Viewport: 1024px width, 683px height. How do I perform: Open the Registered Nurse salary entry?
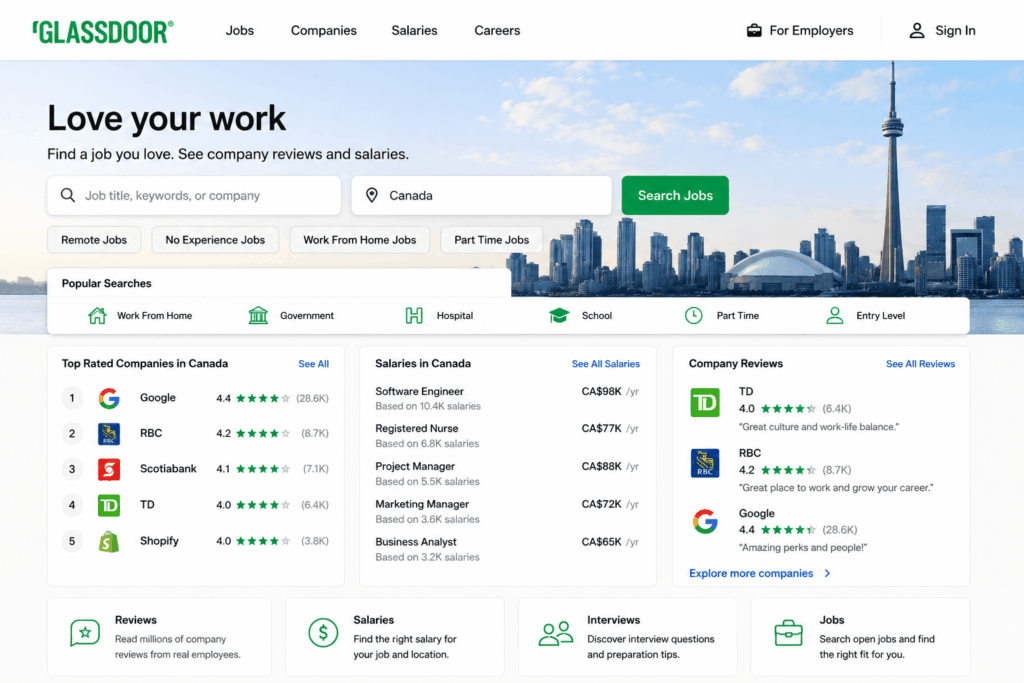tap(507, 436)
